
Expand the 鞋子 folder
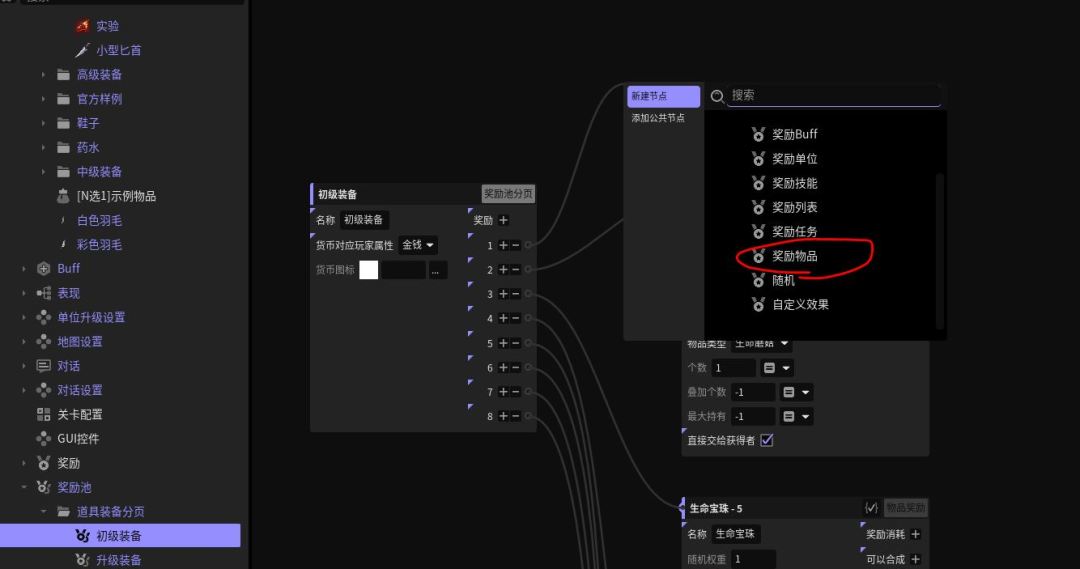[43, 123]
